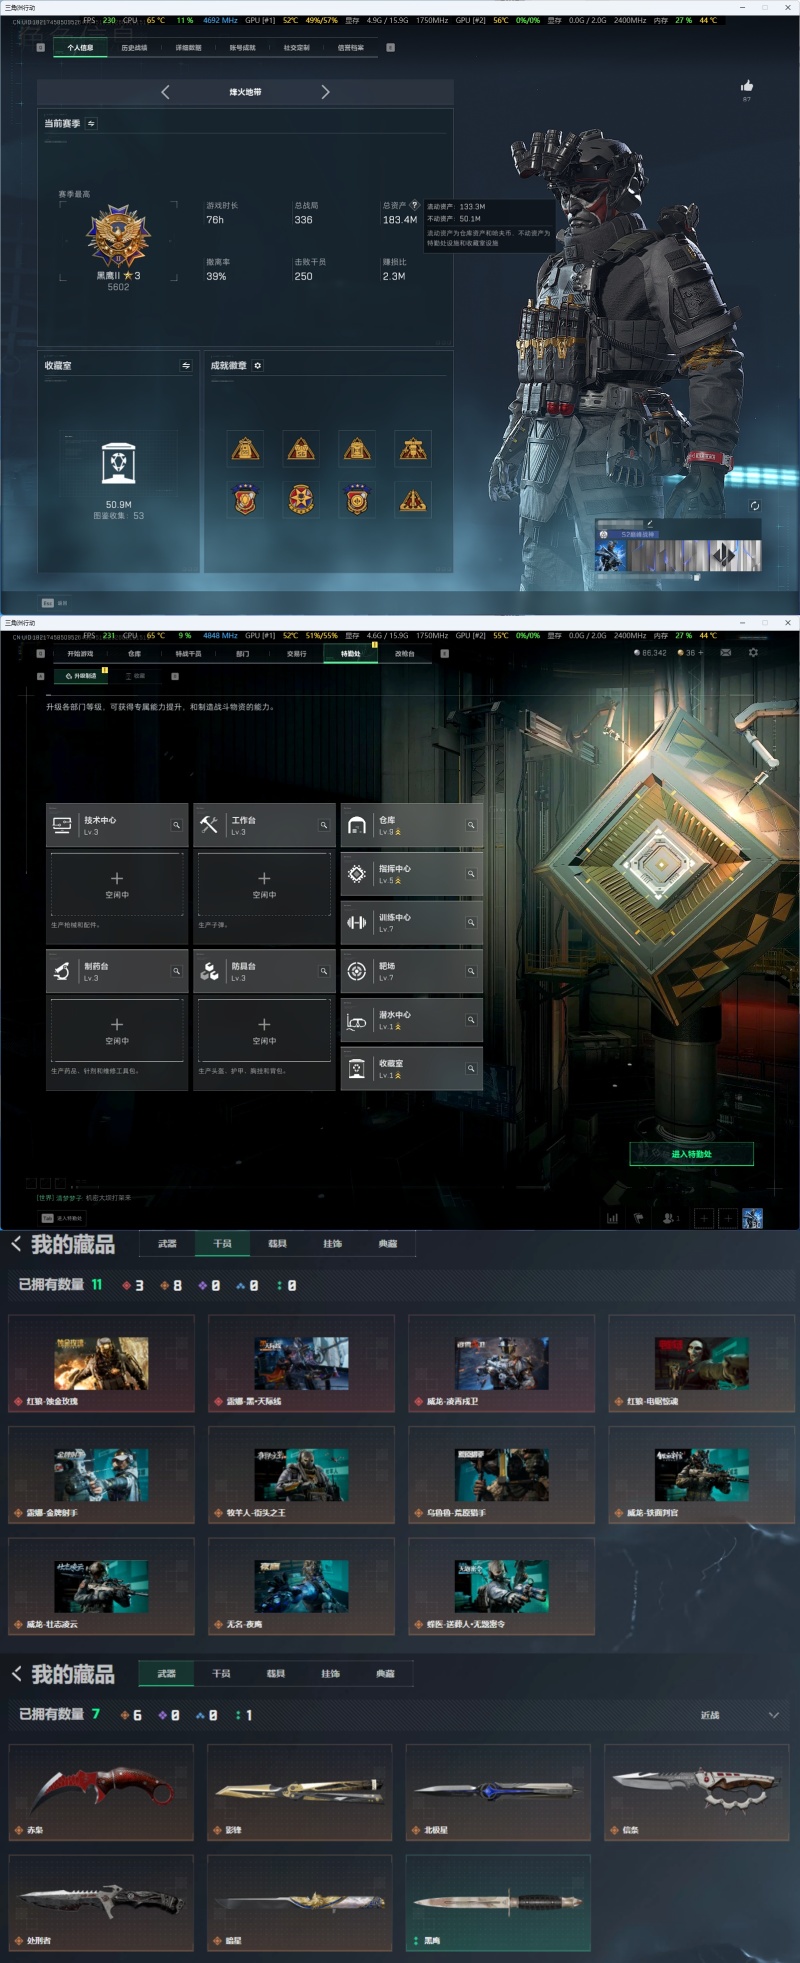
Task: Expand the 近战 filter dropdown
Action: point(740,1715)
